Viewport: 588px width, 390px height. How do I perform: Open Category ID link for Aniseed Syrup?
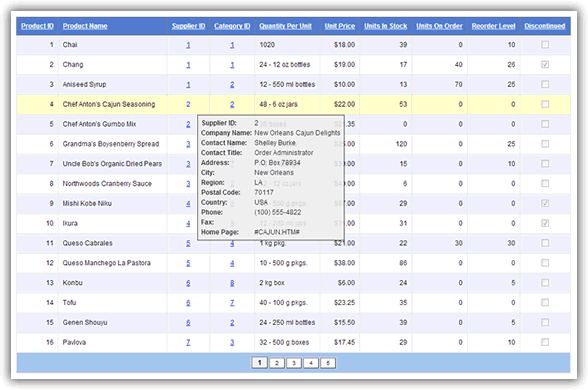coord(232,85)
